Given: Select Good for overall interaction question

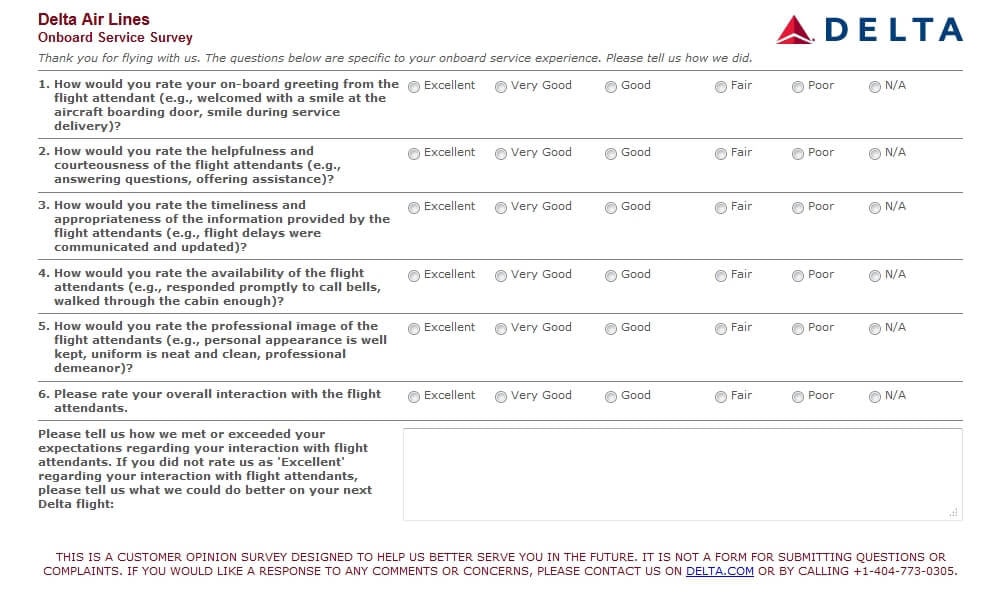Looking at the screenshot, I should pyautogui.click(x=611, y=397).
